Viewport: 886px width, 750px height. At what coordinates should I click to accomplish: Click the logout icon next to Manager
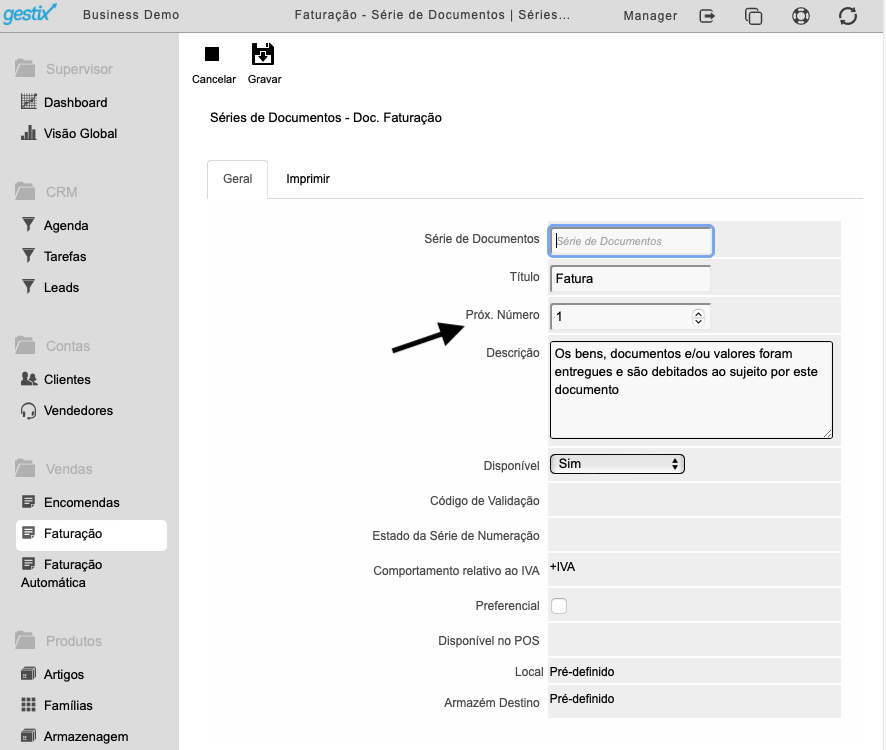pyautogui.click(x=707, y=16)
